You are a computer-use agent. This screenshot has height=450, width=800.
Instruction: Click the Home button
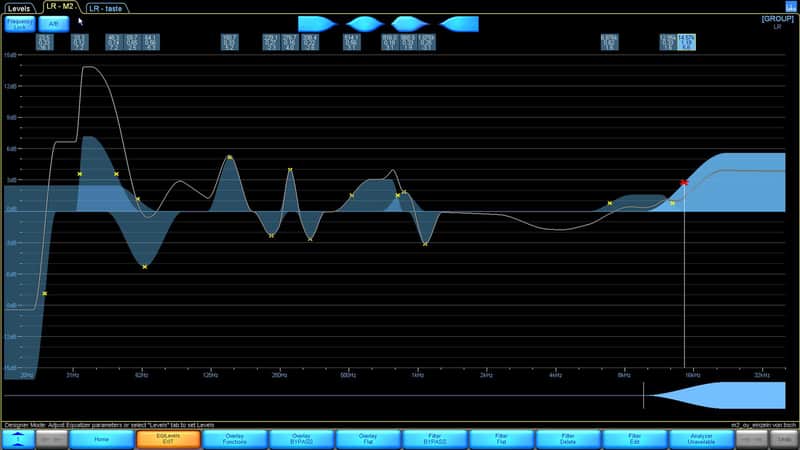click(101, 439)
